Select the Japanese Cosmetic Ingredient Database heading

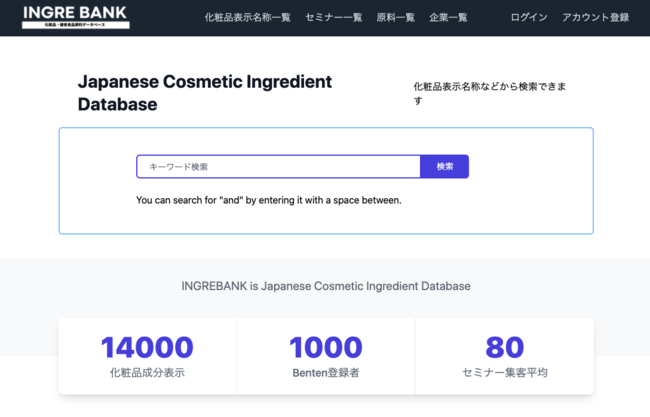[205, 93]
